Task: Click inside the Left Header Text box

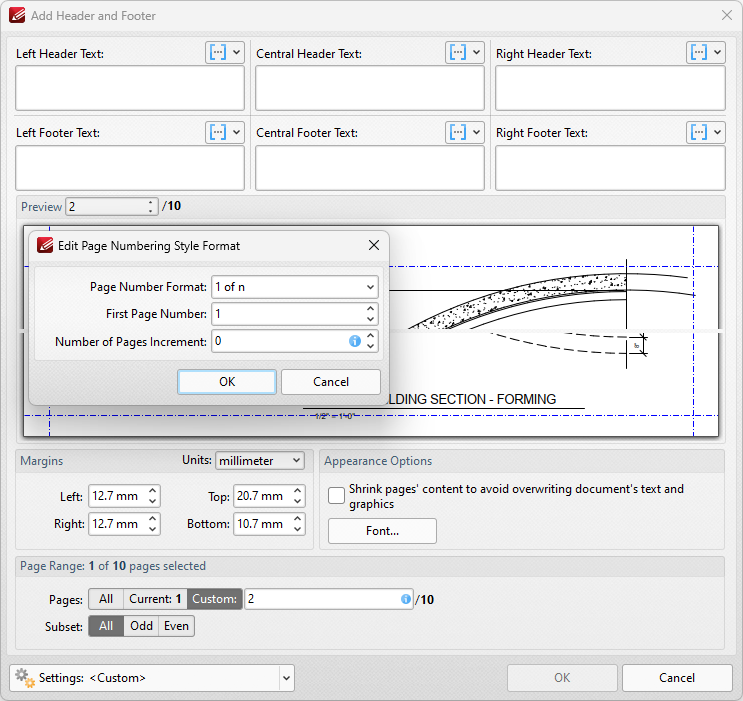Action: tap(130, 88)
